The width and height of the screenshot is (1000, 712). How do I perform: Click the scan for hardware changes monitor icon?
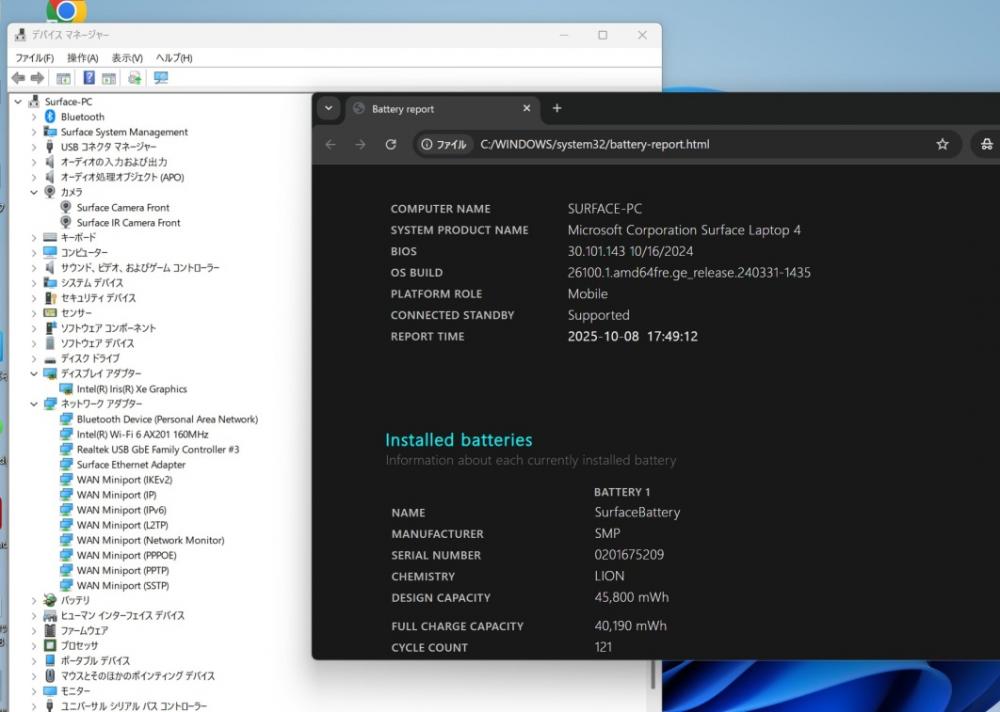point(161,78)
